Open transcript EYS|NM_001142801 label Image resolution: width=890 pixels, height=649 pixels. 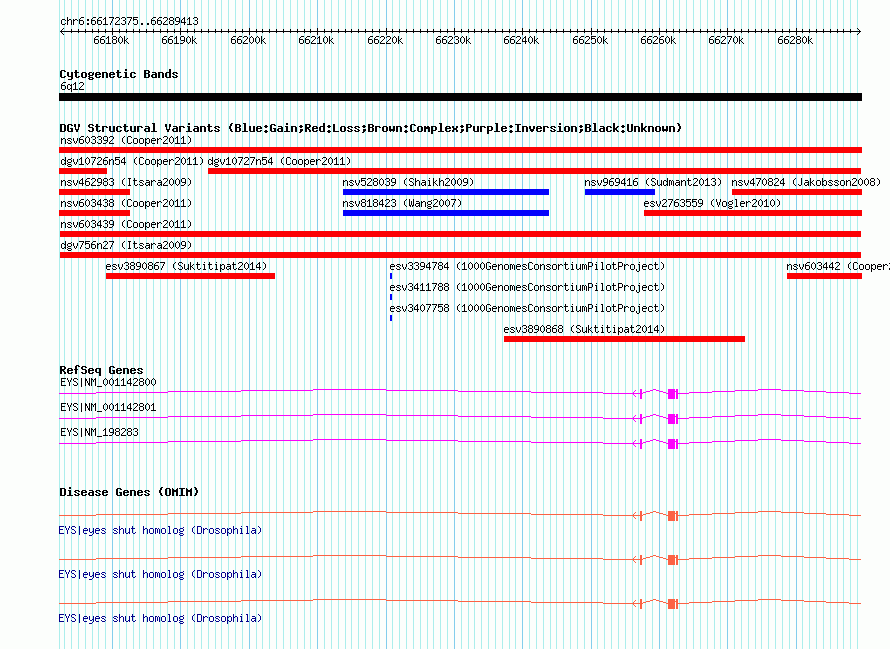click(108, 408)
